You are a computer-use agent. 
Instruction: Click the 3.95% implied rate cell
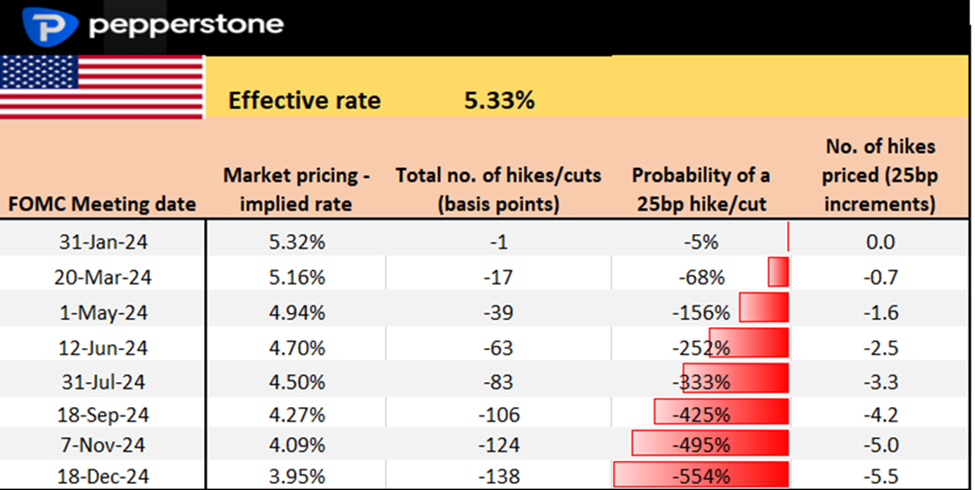pyautogui.click(x=297, y=476)
